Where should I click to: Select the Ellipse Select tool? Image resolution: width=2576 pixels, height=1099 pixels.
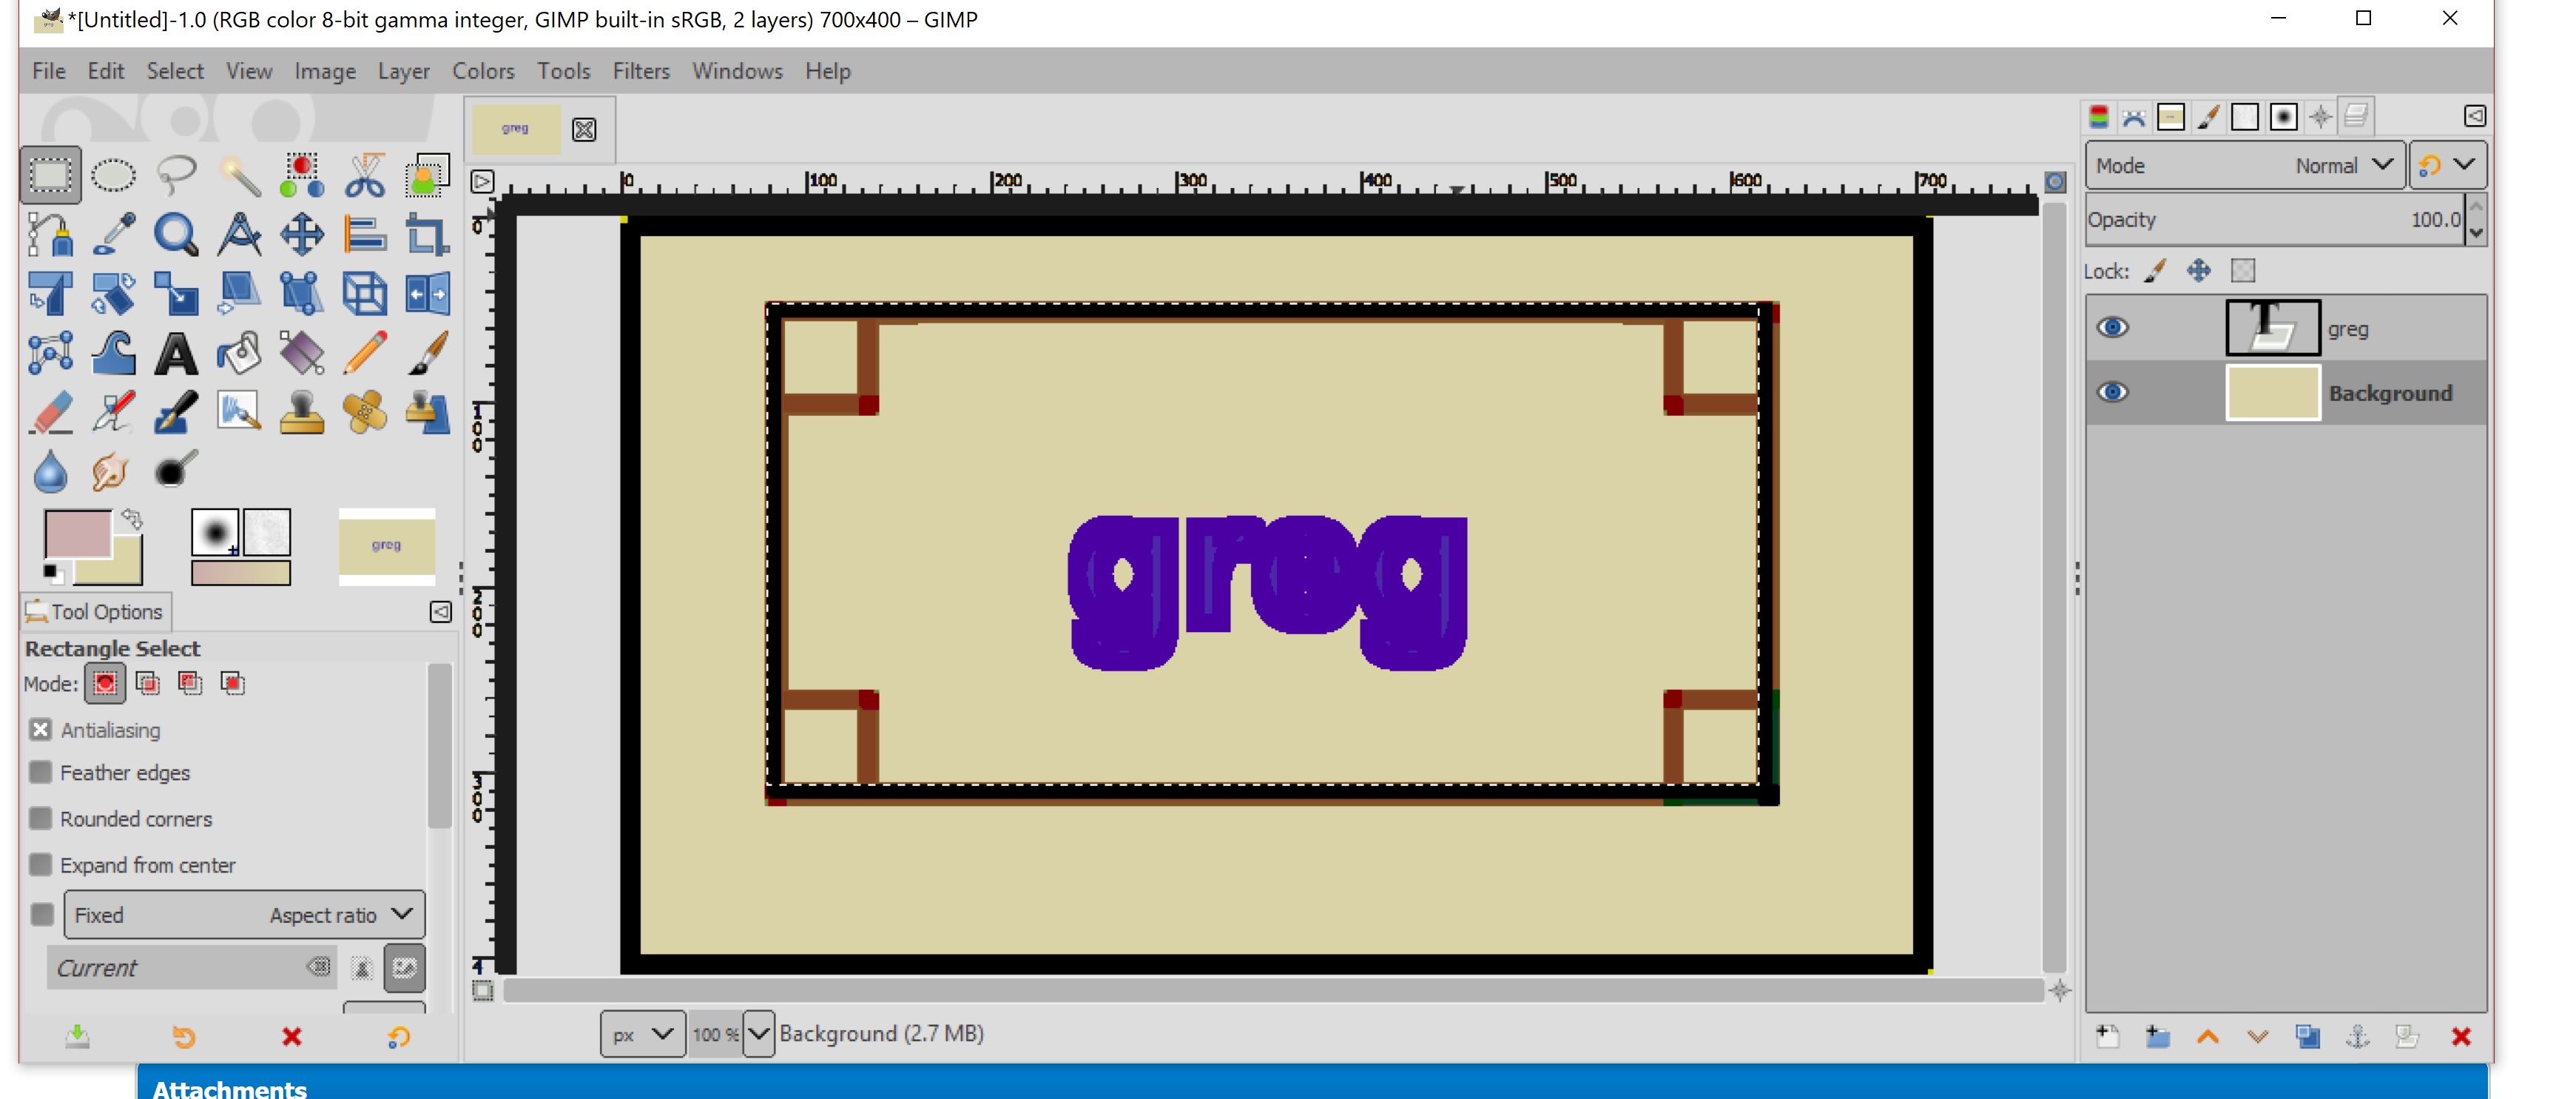113,176
